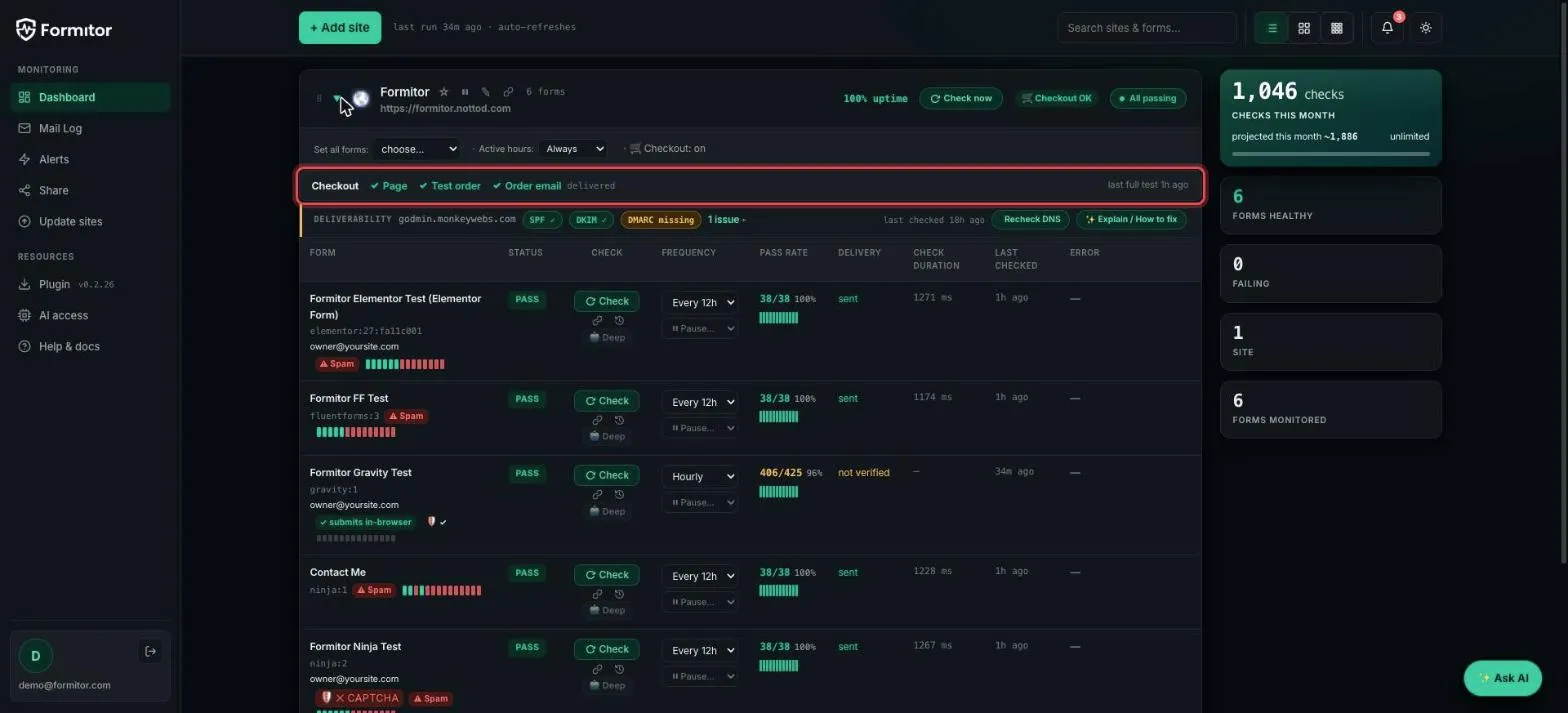The height and width of the screenshot is (713, 1568).
Task: Click the Formitor shield logo
Action: coord(26,29)
